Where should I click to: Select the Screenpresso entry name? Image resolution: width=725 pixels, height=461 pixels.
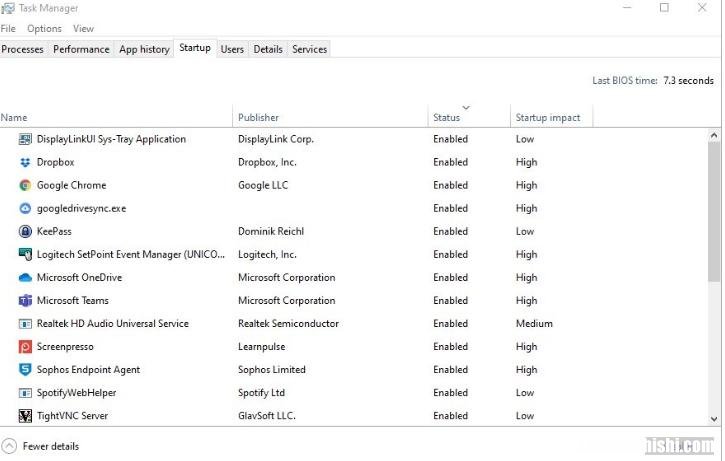click(x=65, y=347)
